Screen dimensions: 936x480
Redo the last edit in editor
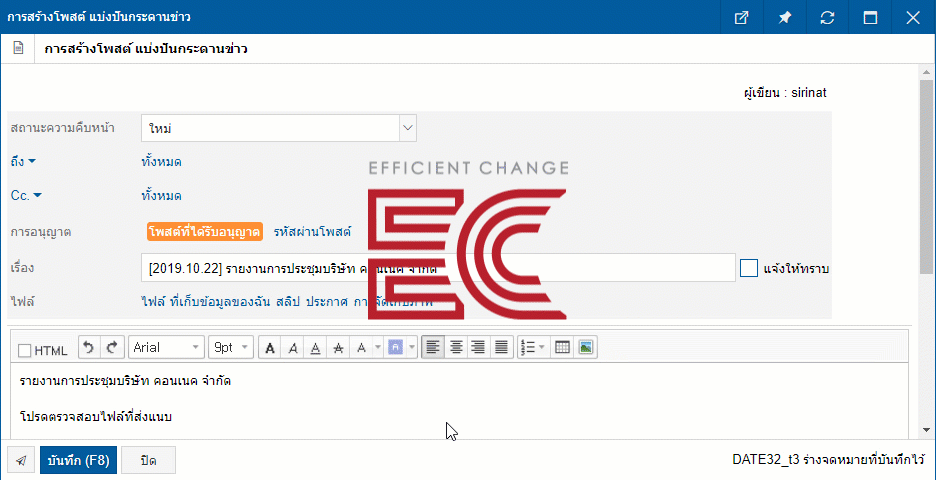112,347
